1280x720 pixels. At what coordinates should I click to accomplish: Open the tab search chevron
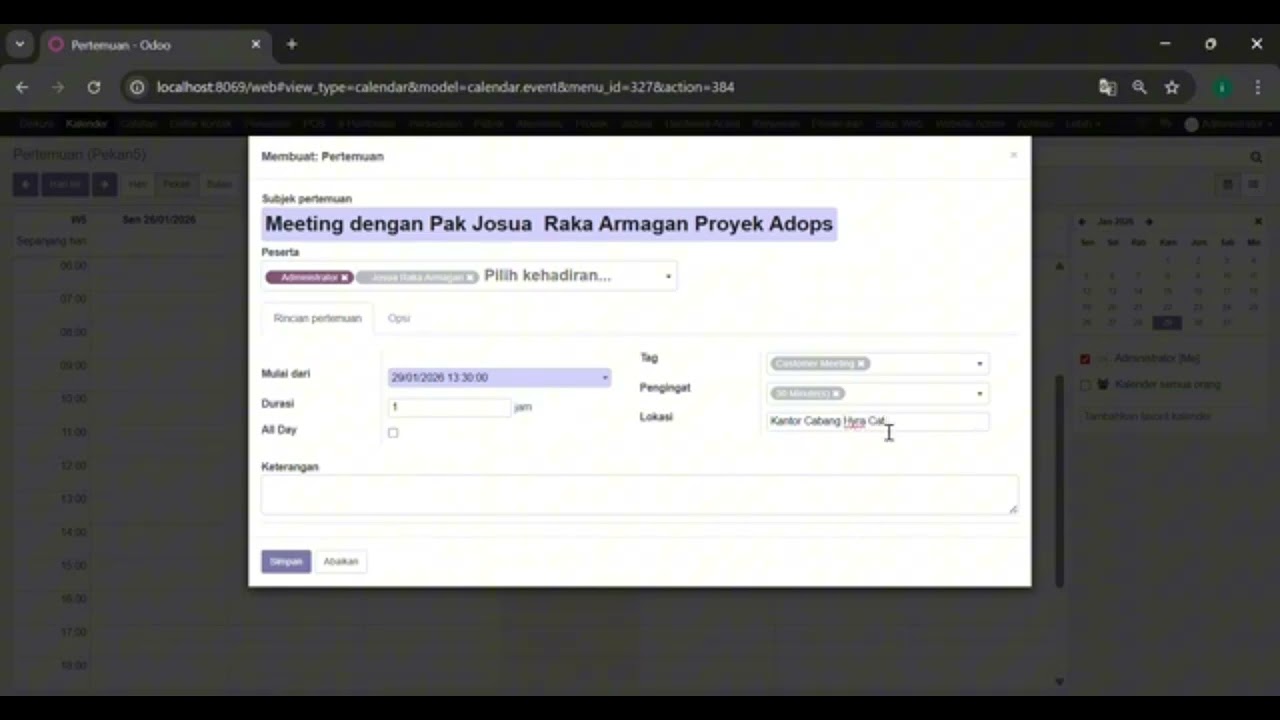point(19,44)
